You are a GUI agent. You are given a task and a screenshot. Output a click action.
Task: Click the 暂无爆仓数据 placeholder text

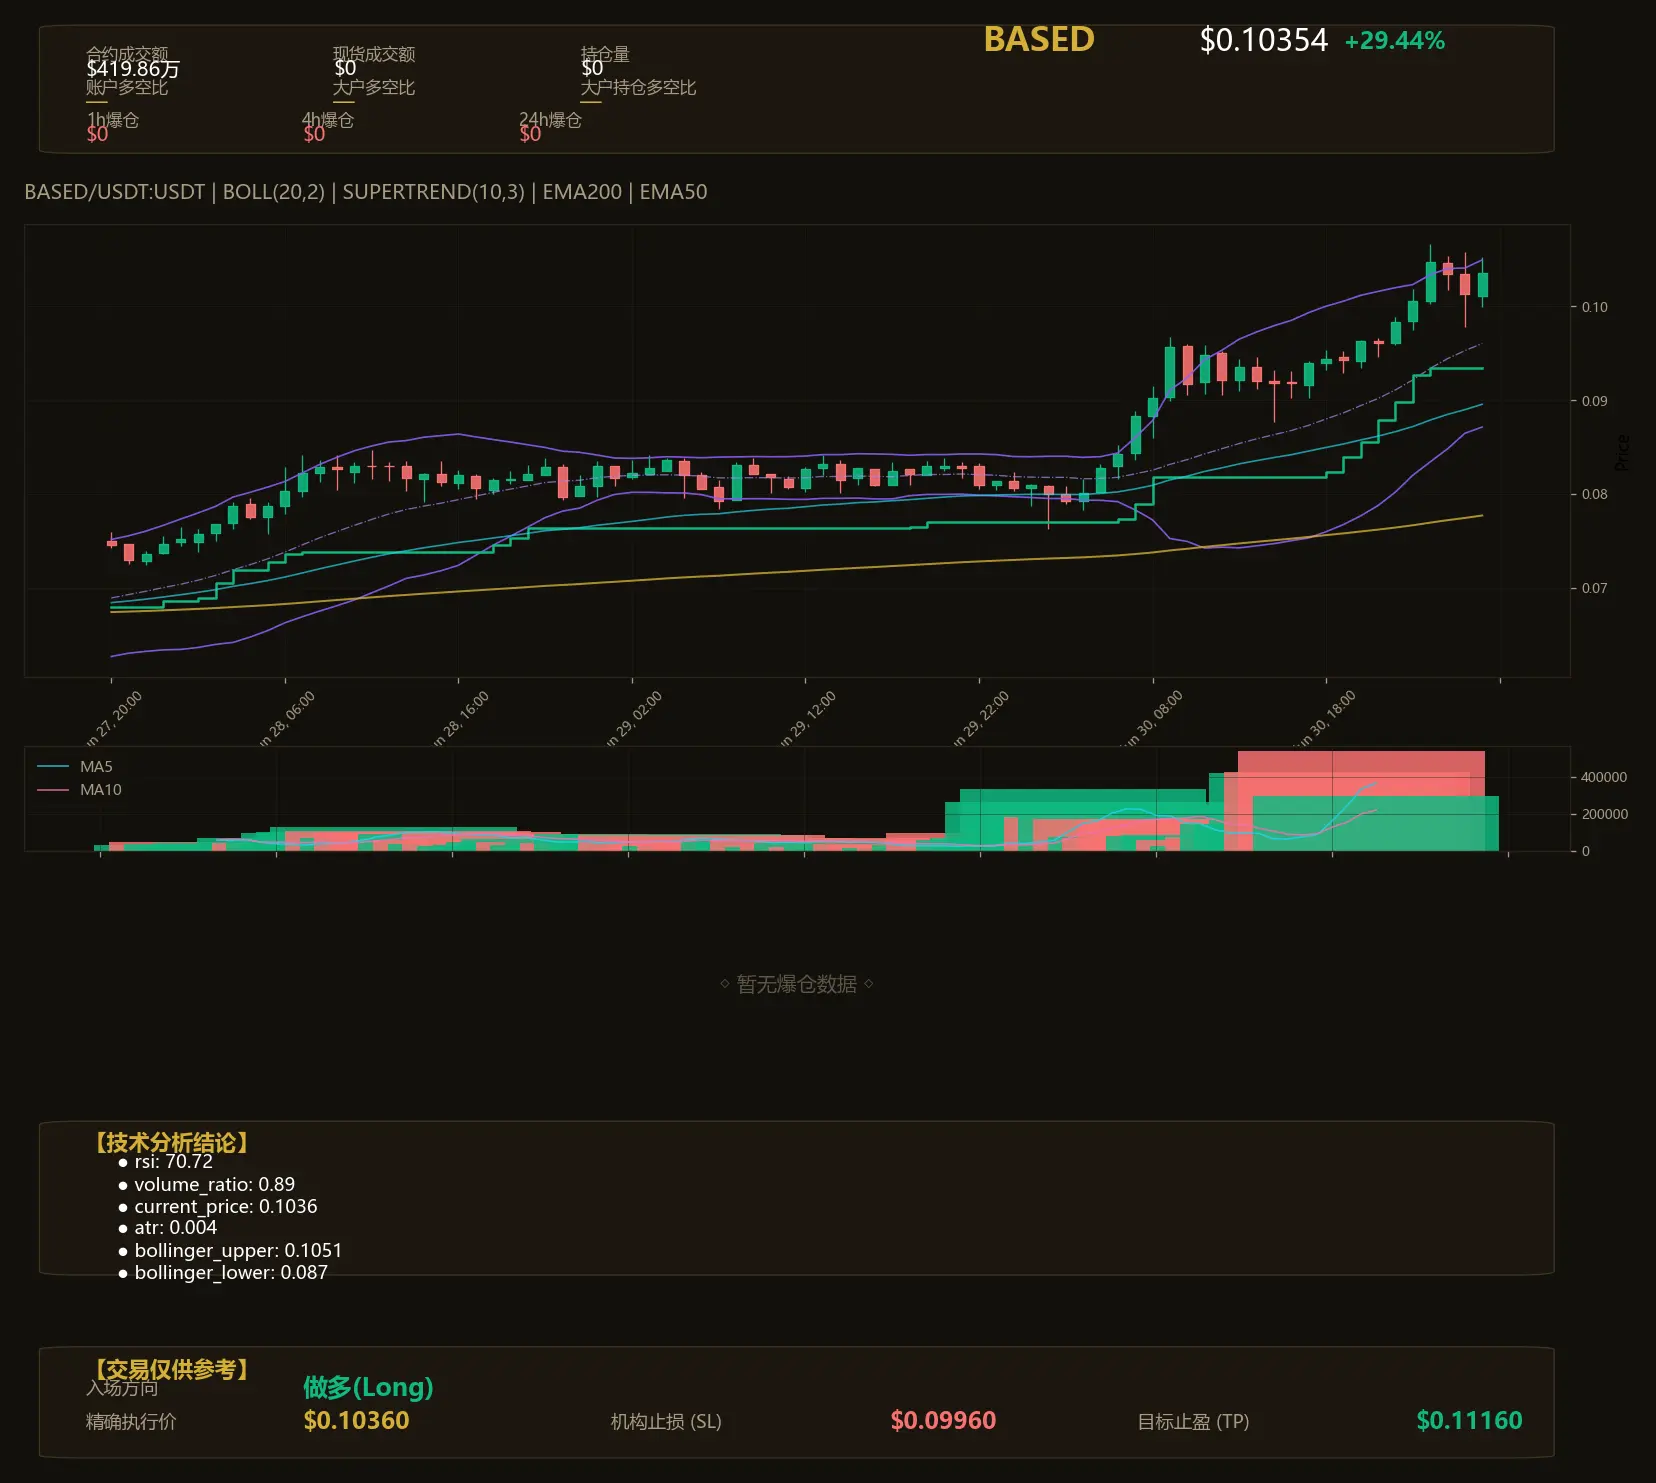(x=796, y=984)
